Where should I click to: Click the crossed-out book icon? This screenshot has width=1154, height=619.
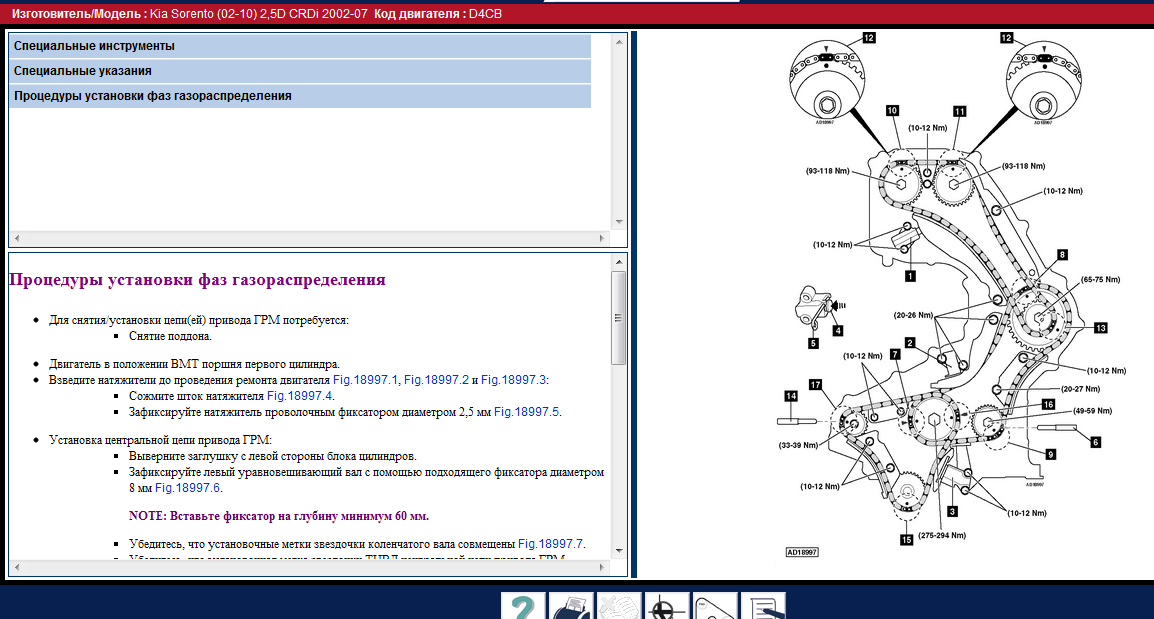pos(619,606)
